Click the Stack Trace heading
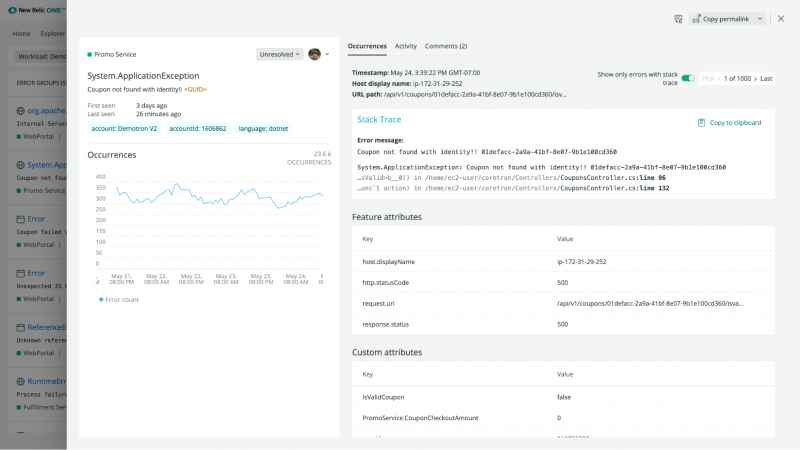The width and height of the screenshot is (800, 450). click(x=379, y=119)
